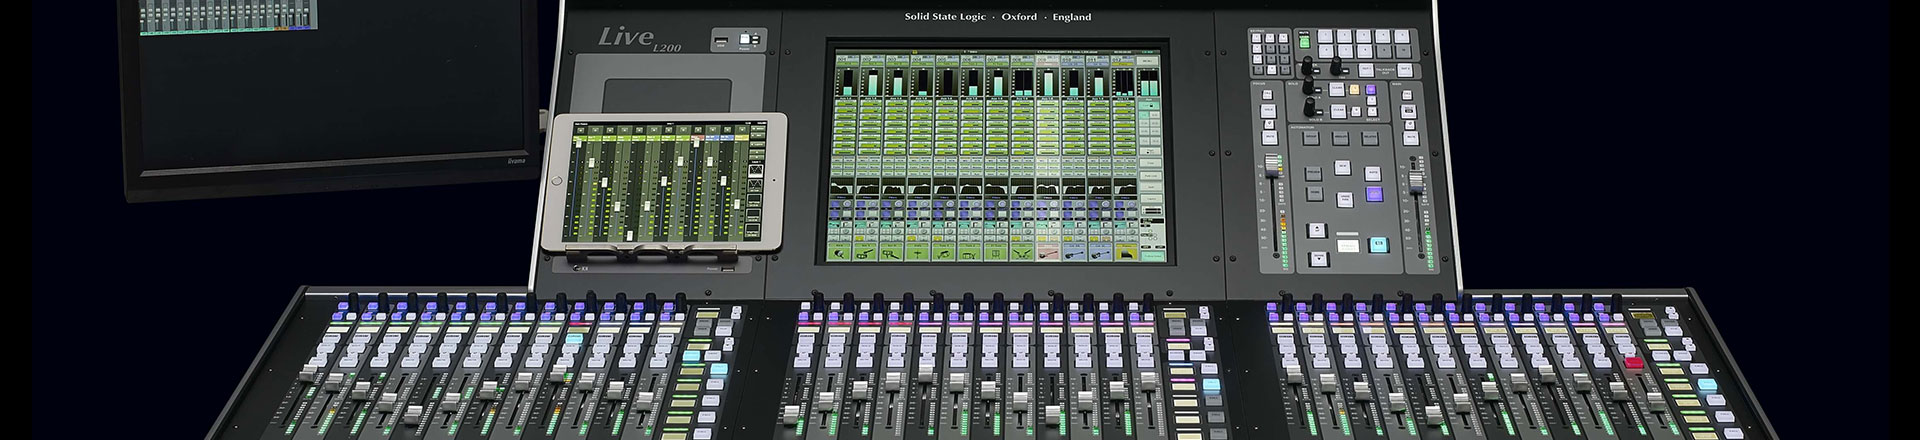Tap the channel 001 meter on the touchscreen

tap(846, 82)
